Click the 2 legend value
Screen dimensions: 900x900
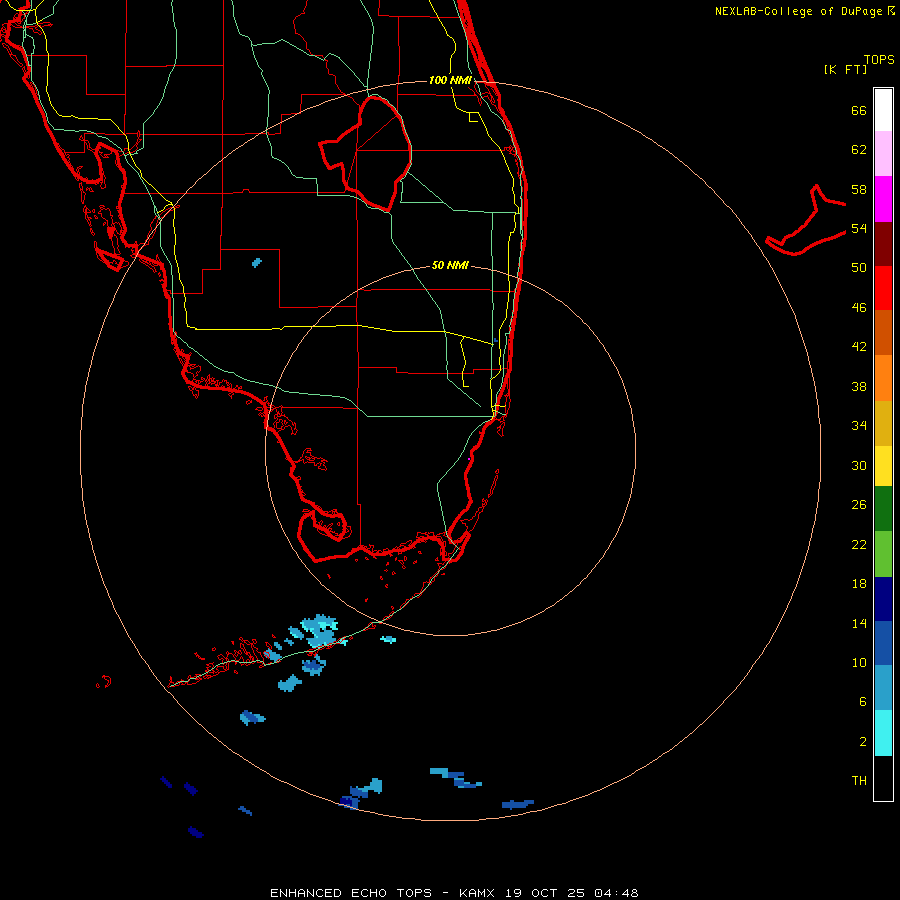pyautogui.click(x=862, y=741)
